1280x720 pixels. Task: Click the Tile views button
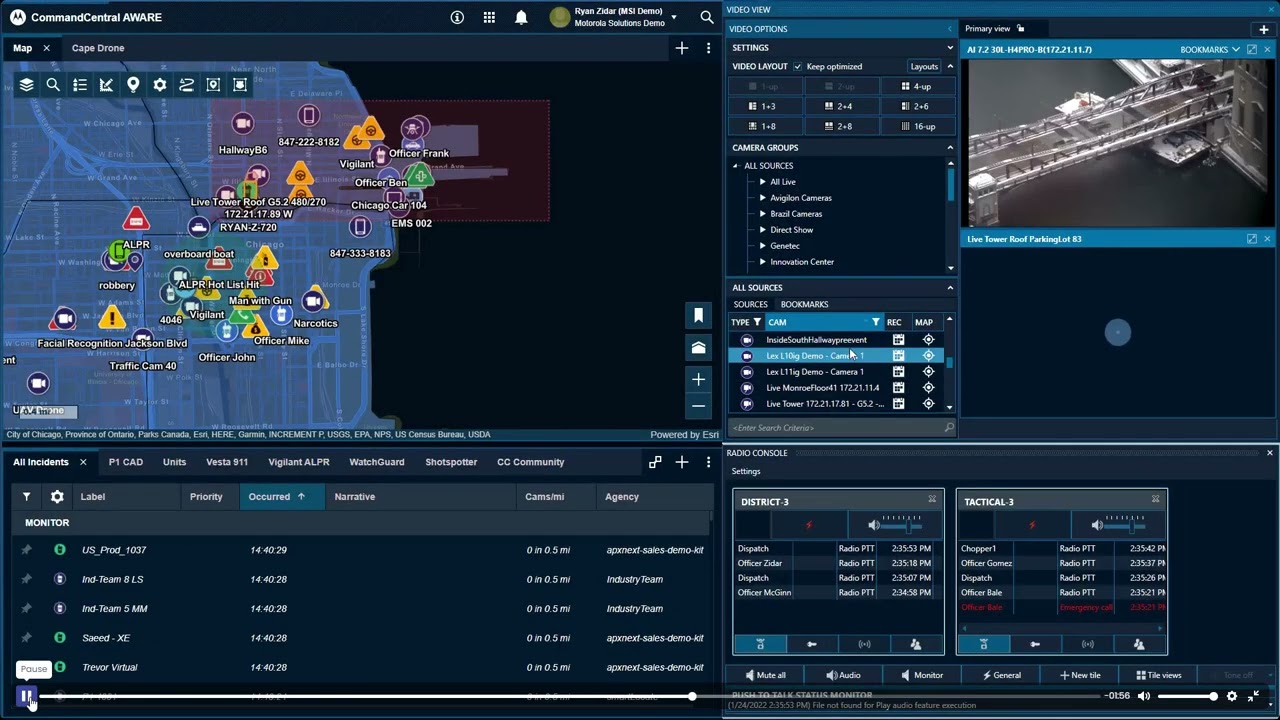(x=1158, y=675)
